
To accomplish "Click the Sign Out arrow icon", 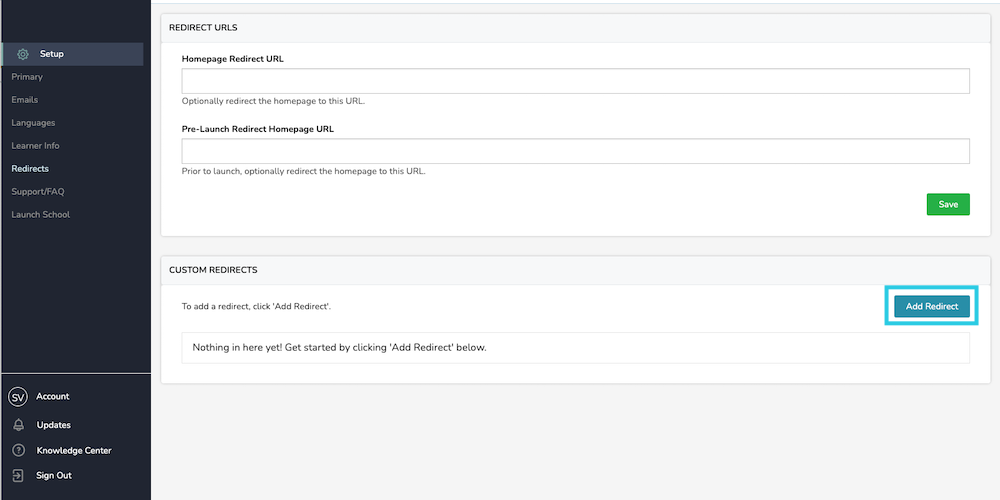I will pyautogui.click(x=18, y=476).
